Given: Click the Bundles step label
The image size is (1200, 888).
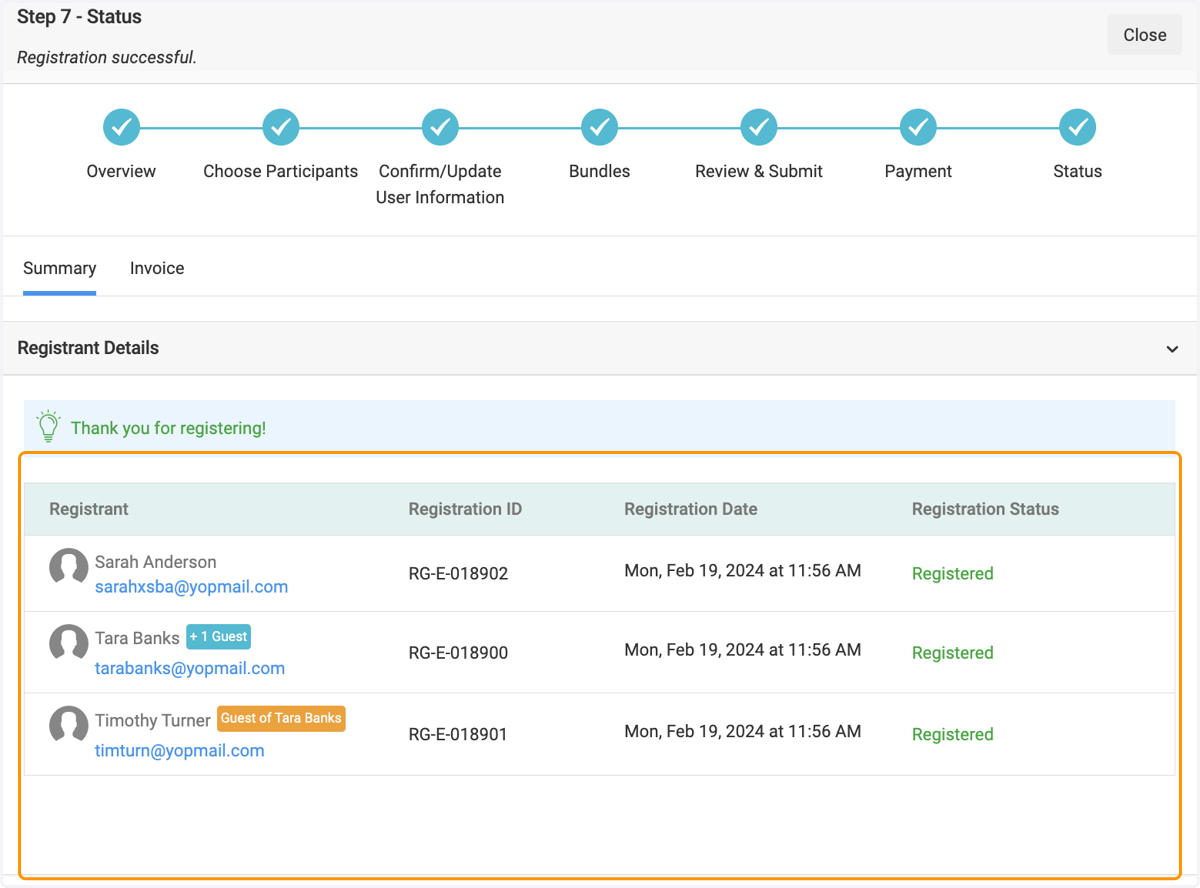Looking at the screenshot, I should point(600,171).
